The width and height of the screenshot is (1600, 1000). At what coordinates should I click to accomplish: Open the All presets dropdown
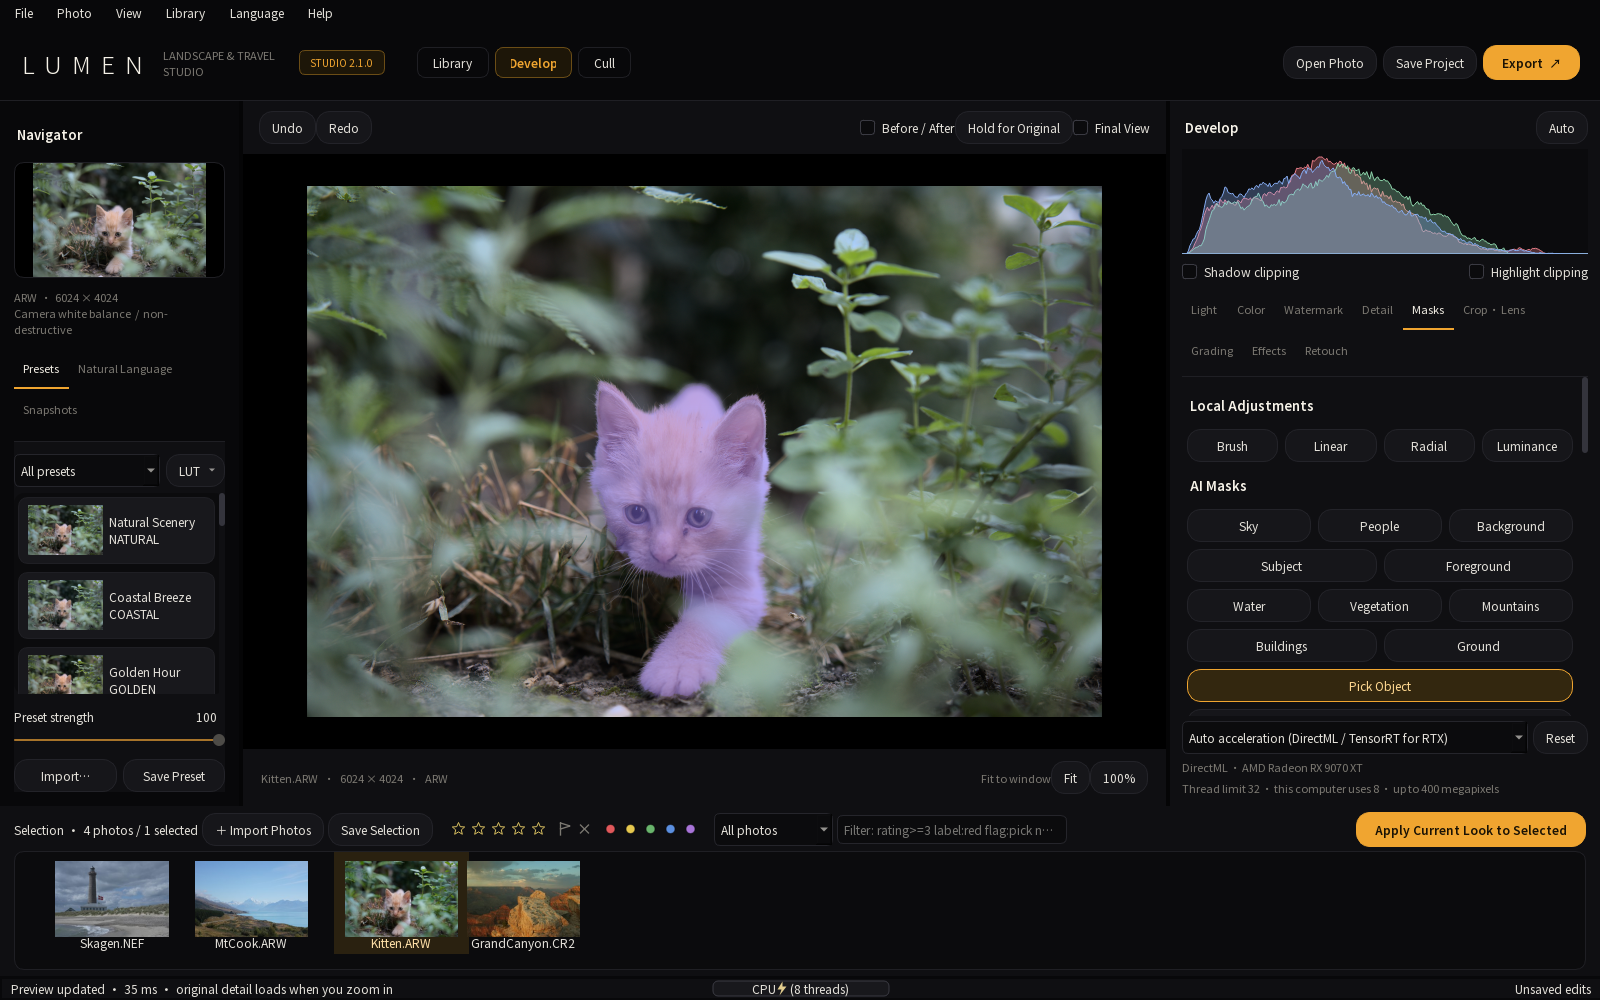tap(87, 471)
